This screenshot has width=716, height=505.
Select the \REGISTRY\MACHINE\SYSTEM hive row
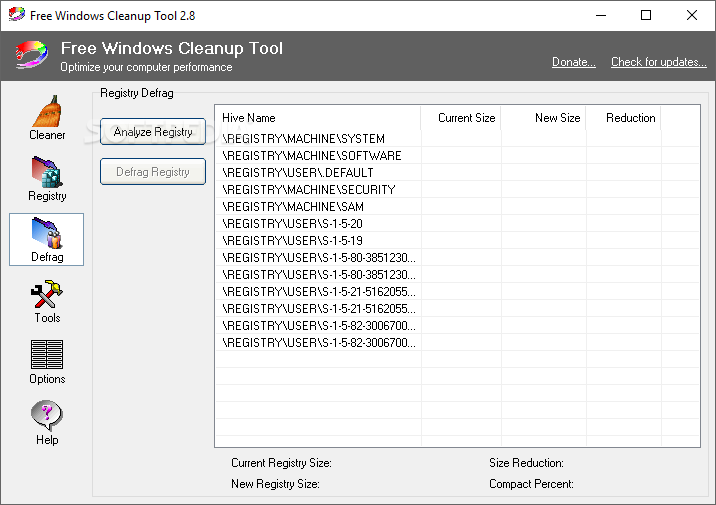tap(303, 139)
